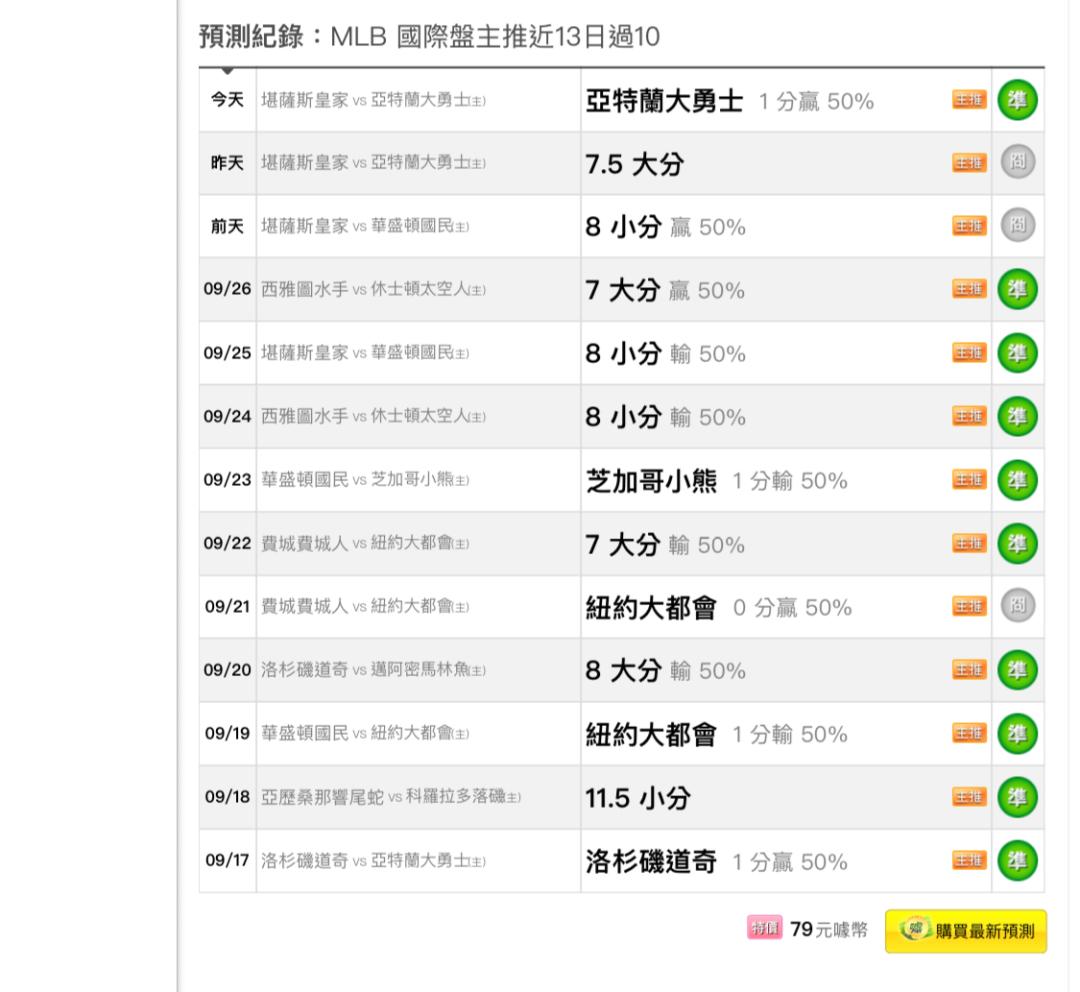Select the 前天 date cell
The width and height of the screenshot is (1080, 992).
point(227,226)
